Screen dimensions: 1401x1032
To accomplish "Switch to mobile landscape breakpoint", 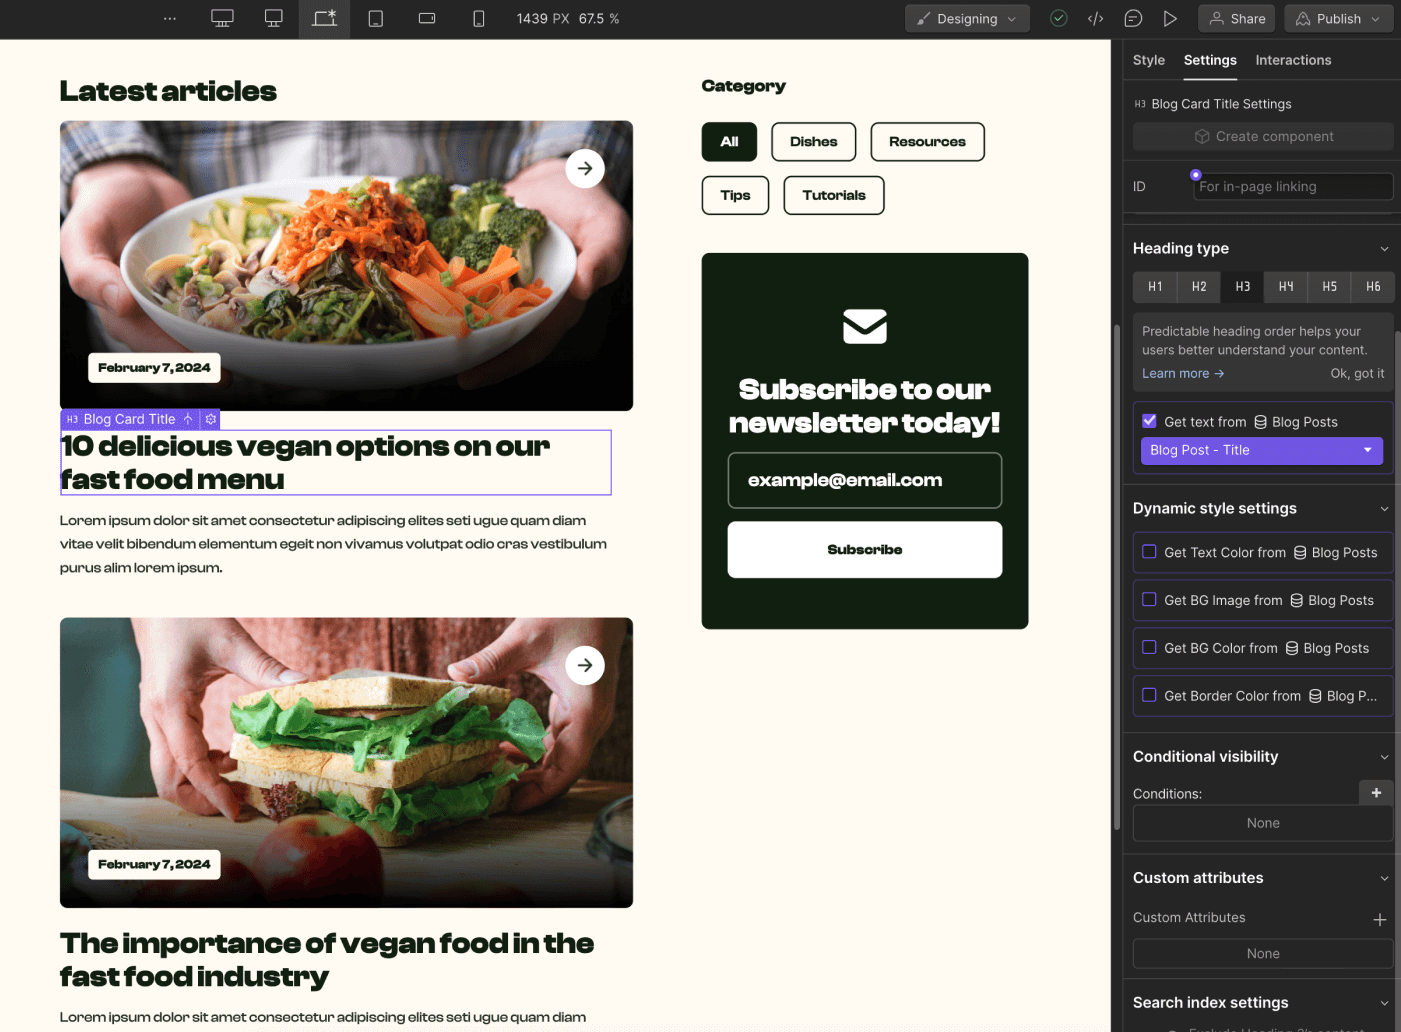I will tap(427, 19).
